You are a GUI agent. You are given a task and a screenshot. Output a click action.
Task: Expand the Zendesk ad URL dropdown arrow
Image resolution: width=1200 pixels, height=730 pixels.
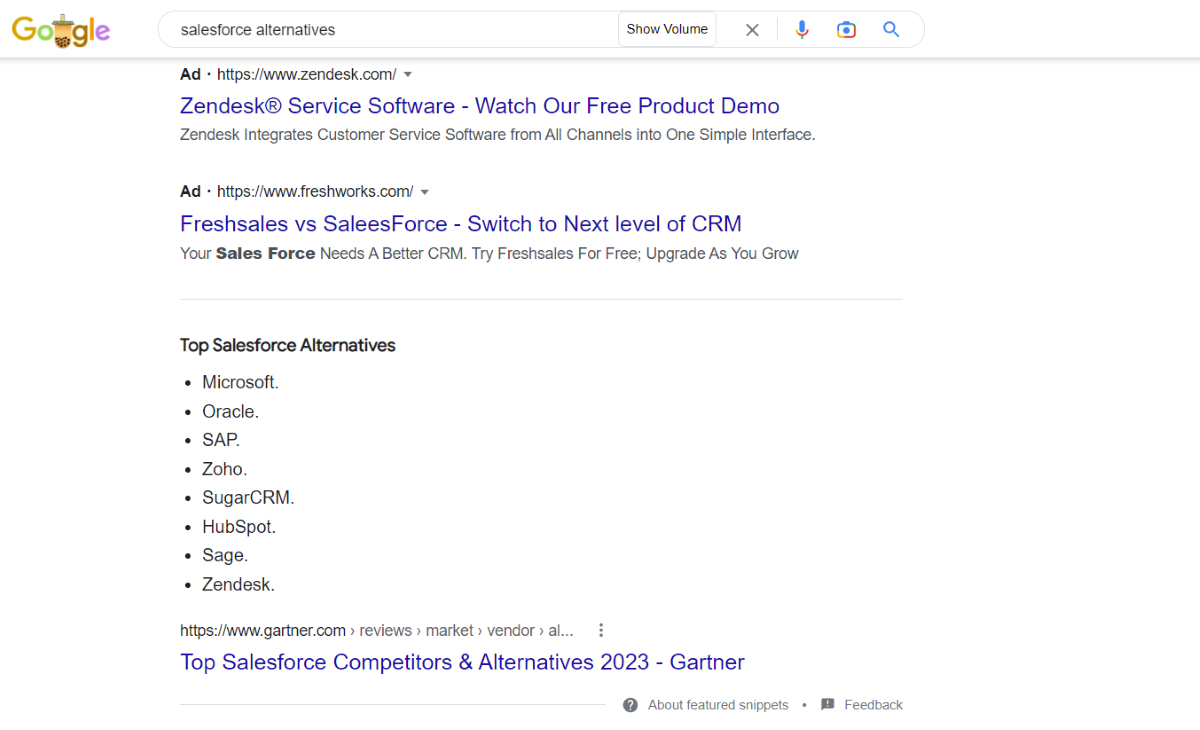pyautogui.click(x=408, y=74)
